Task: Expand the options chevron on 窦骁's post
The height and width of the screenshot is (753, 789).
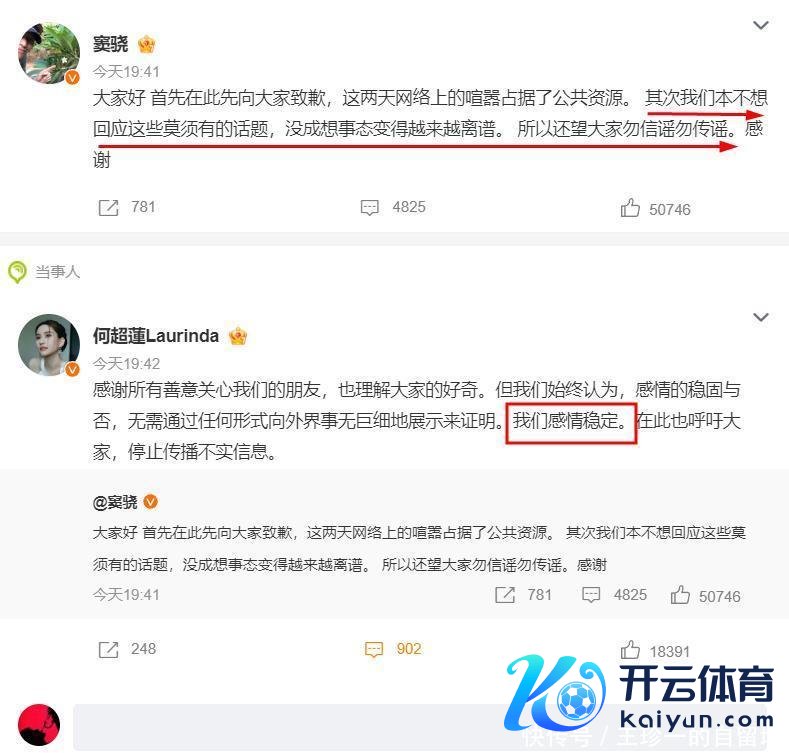Action: click(x=760, y=25)
